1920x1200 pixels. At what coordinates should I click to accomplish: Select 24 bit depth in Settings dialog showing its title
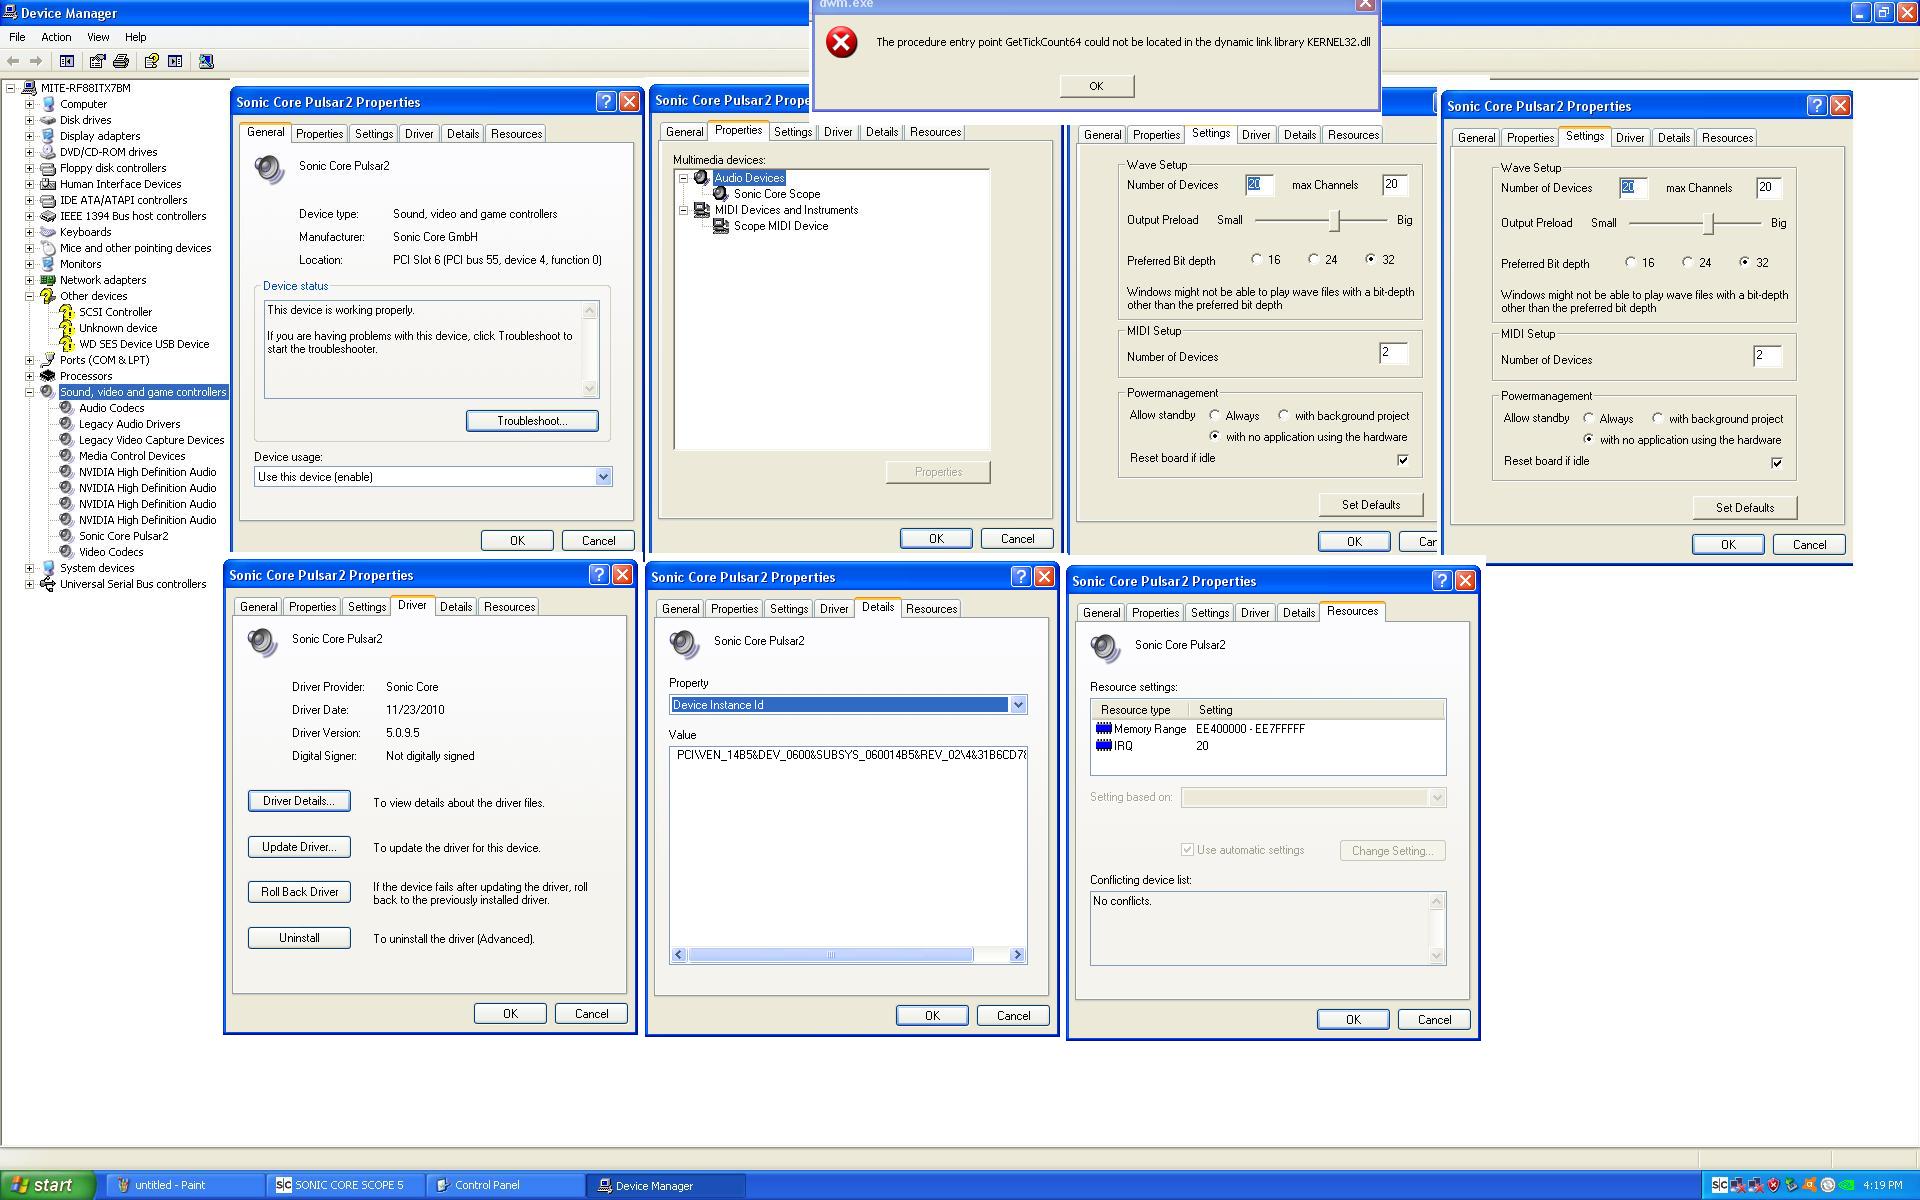pos(1688,262)
